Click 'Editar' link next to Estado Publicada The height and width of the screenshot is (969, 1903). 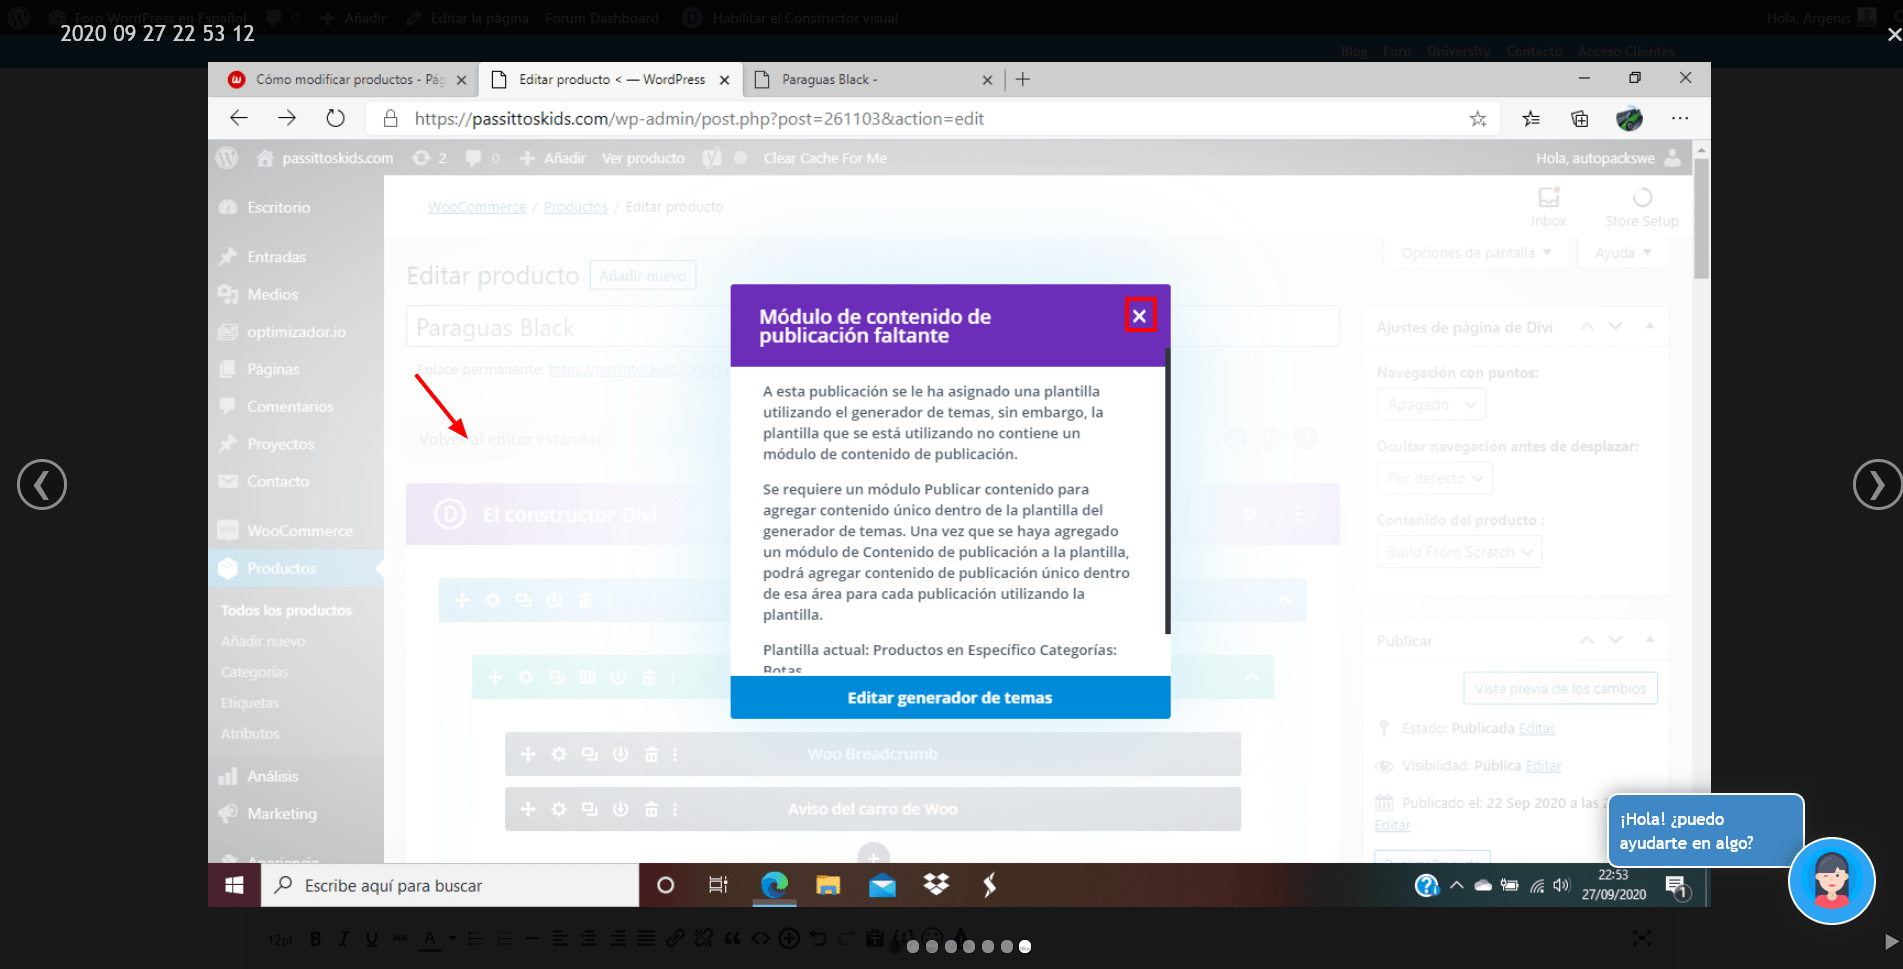tap(1537, 728)
